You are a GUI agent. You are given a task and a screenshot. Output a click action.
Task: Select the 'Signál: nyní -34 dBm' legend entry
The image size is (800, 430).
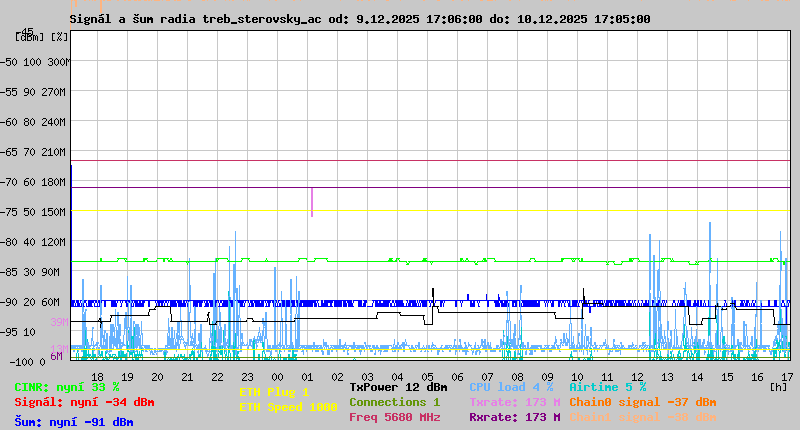point(84,402)
